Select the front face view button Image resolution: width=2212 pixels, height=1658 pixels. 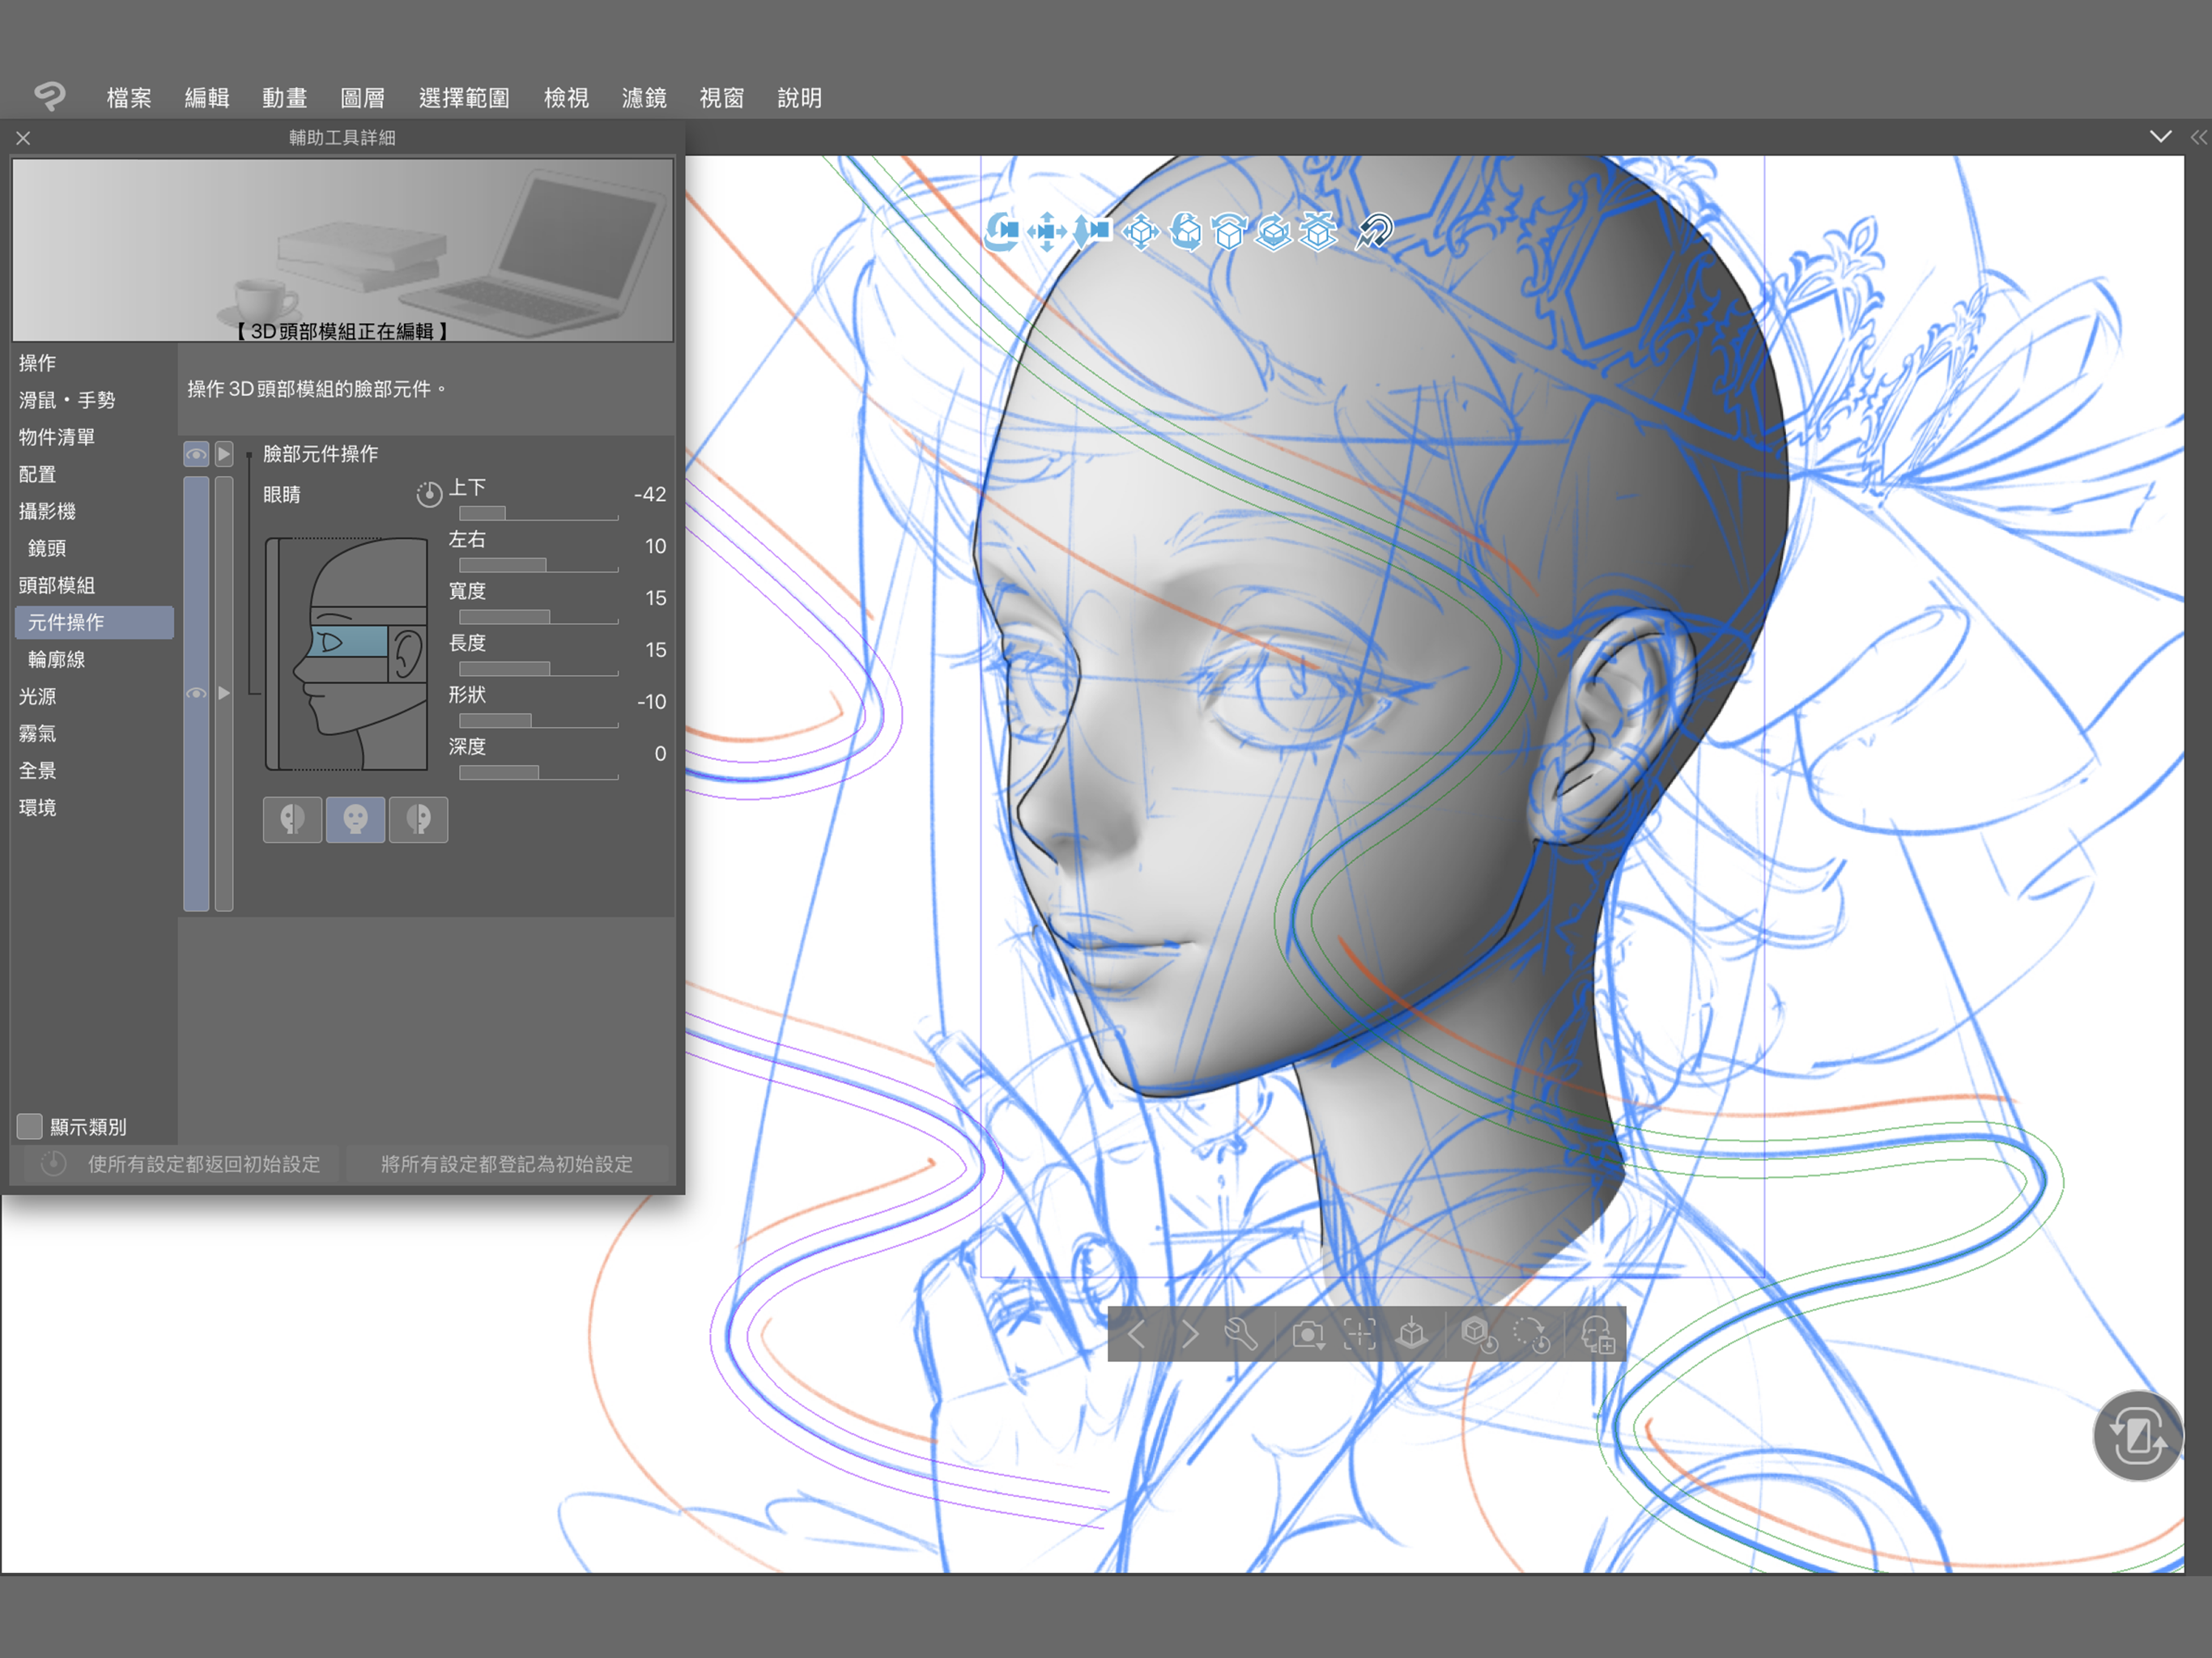pos(355,820)
